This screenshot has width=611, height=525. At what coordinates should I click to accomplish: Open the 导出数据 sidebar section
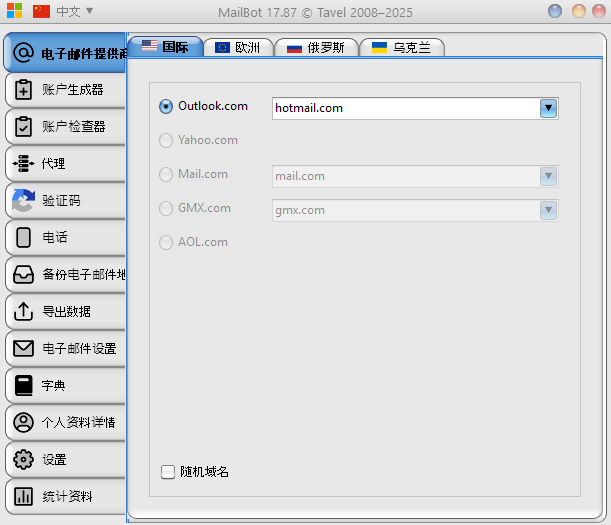[x=65, y=311]
